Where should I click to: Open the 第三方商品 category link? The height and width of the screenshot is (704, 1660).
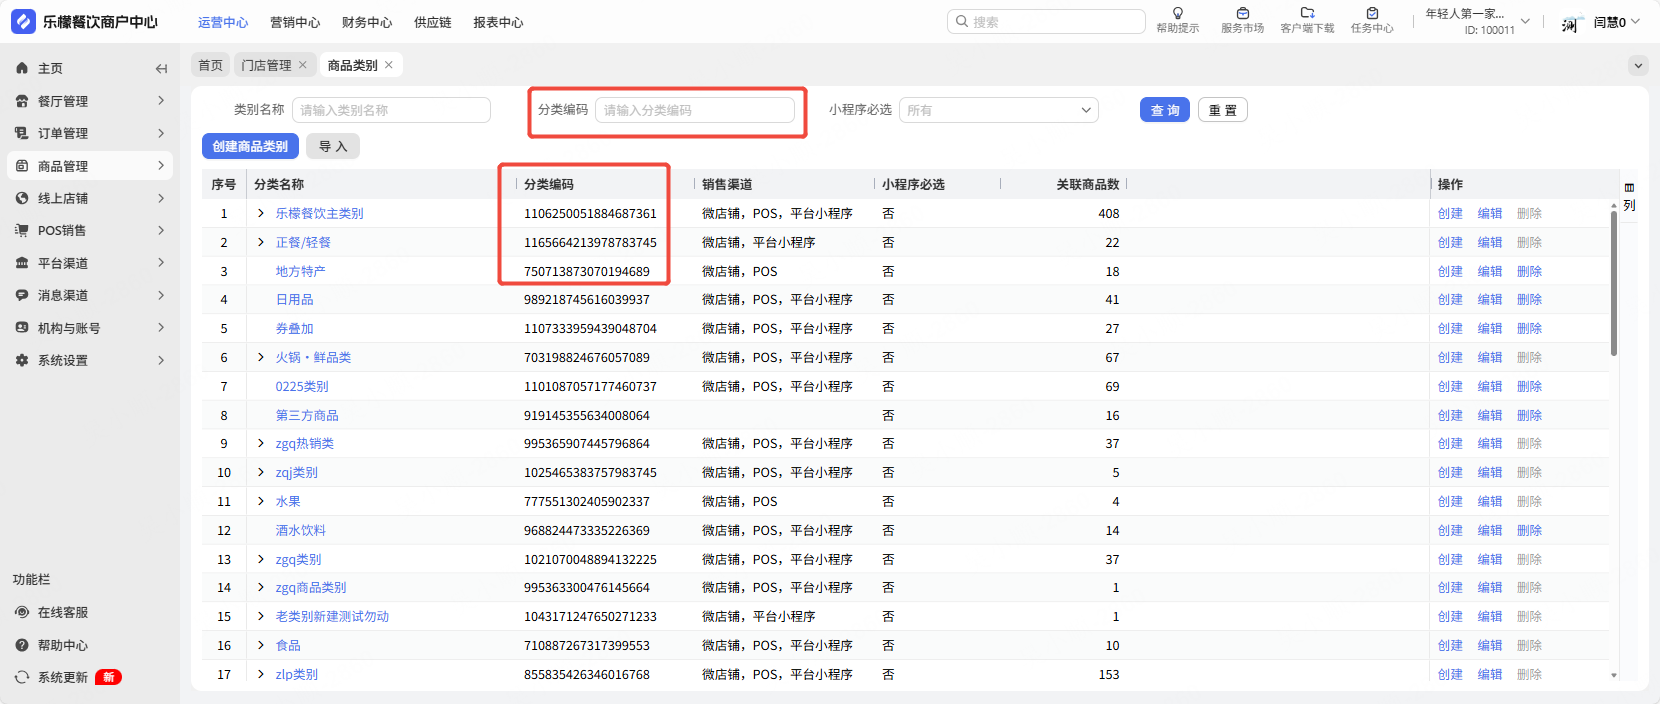(307, 415)
